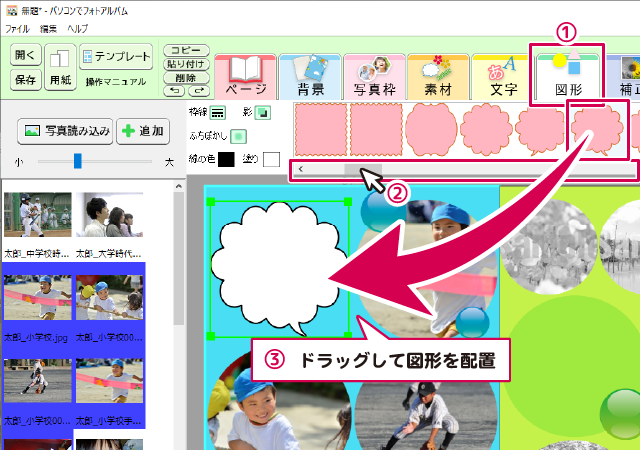Select the 太郎_大学時代 thumbnail
Viewport: 642px width, 450px height.
(x=109, y=215)
